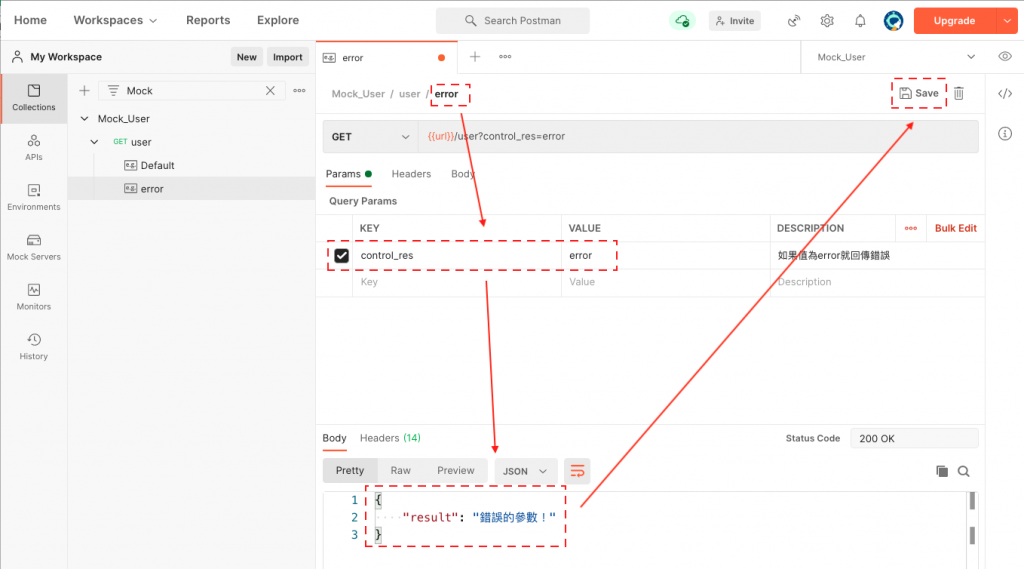Open the user avatar menu
The height and width of the screenshot is (569, 1024).
[x=893, y=21]
